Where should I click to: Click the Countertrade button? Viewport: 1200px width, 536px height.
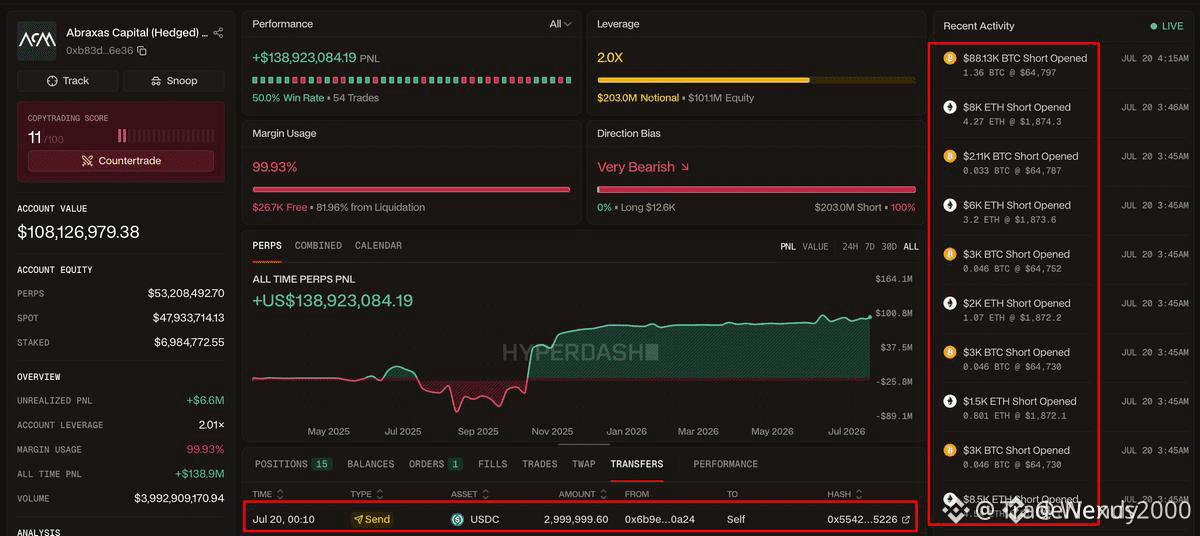[x=121, y=161]
